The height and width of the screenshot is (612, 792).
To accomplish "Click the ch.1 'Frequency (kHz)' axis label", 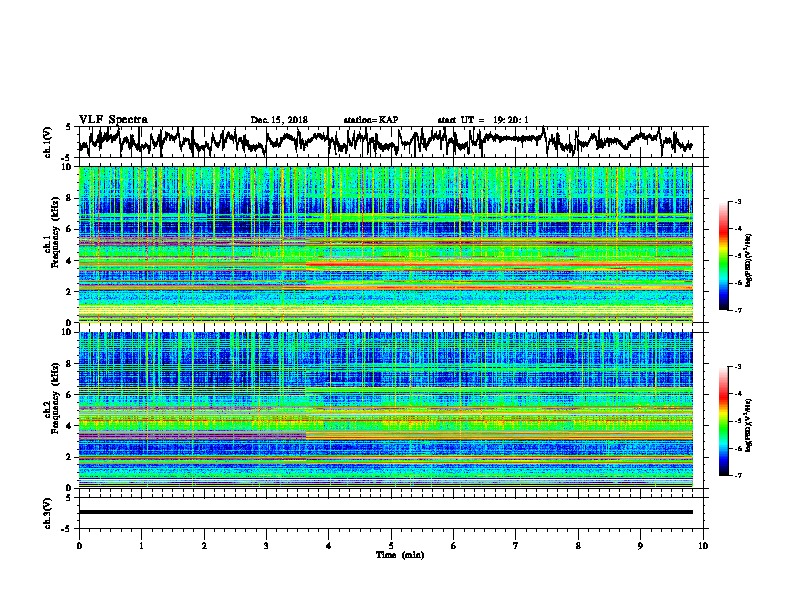I will click(55, 232).
